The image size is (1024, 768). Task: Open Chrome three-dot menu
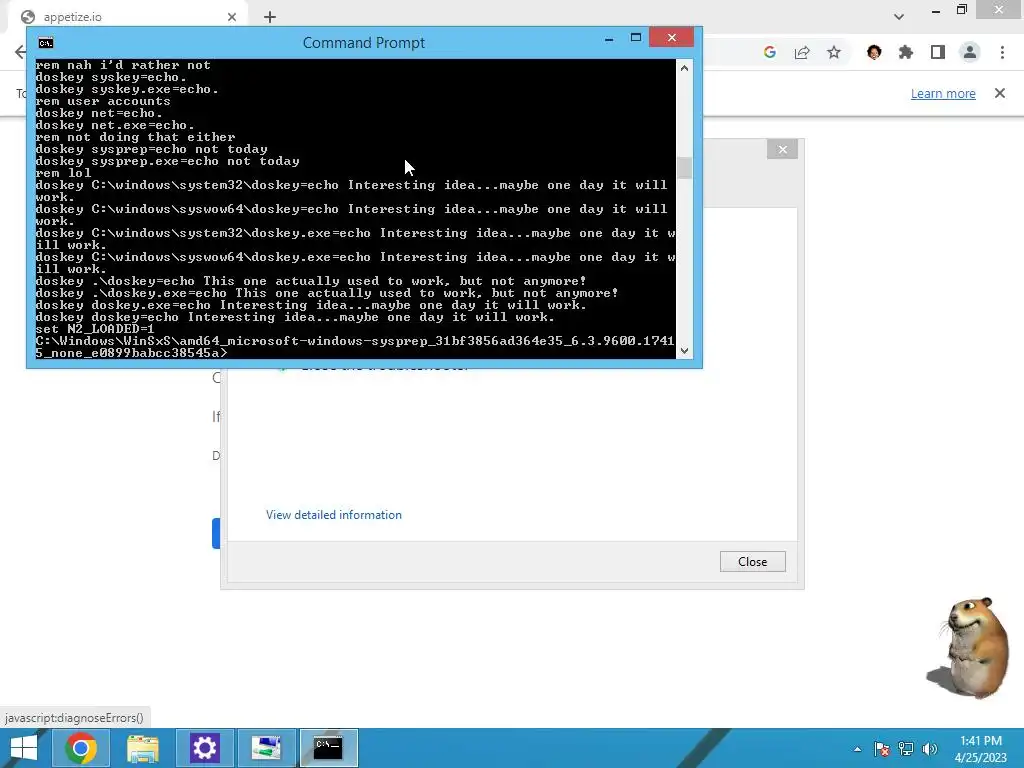[1002, 52]
